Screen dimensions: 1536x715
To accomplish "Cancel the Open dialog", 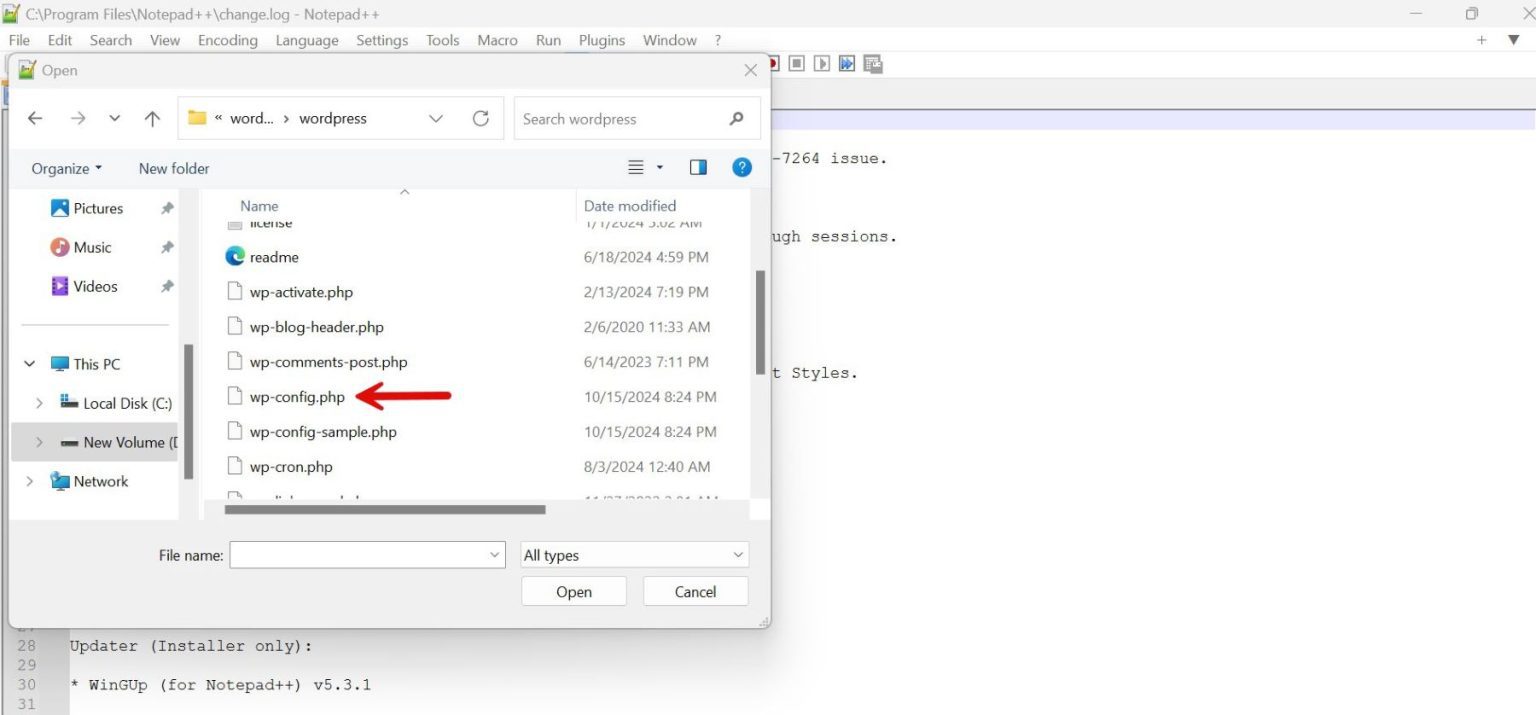I will tap(695, 591).
